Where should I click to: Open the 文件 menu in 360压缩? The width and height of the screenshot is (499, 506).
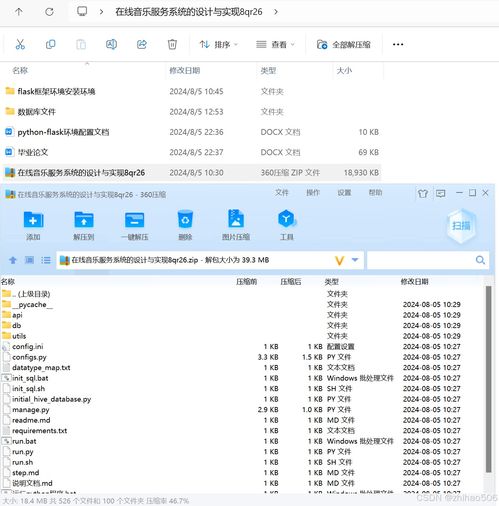pyautogui.click(x=282, y=193)
